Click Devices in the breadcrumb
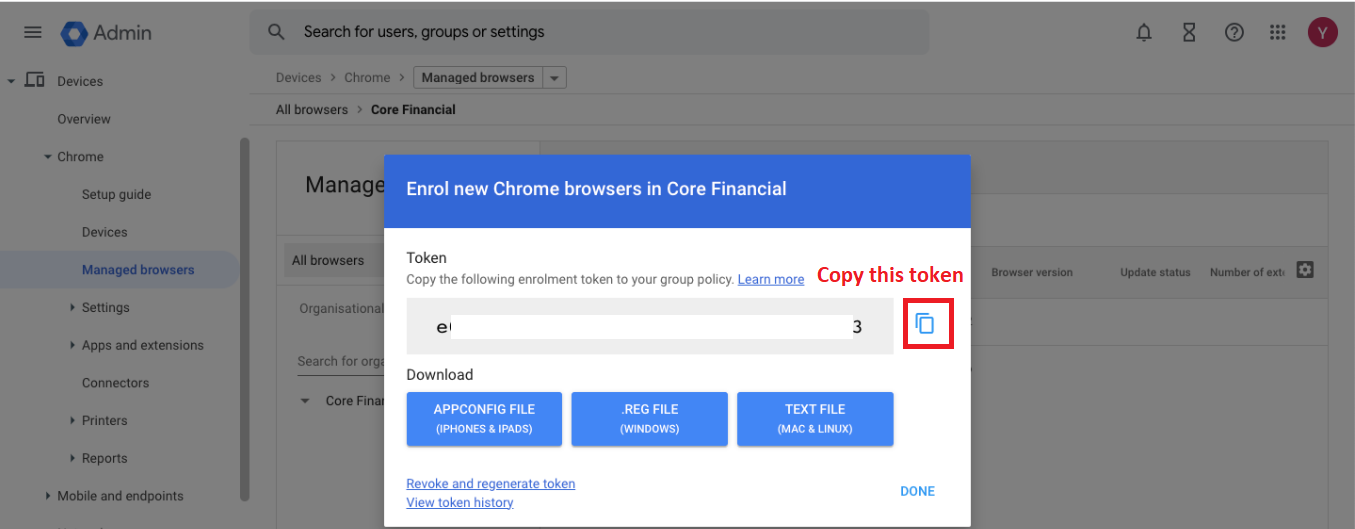The height and width of the screenshot is (529, 1355). (299, 78)
